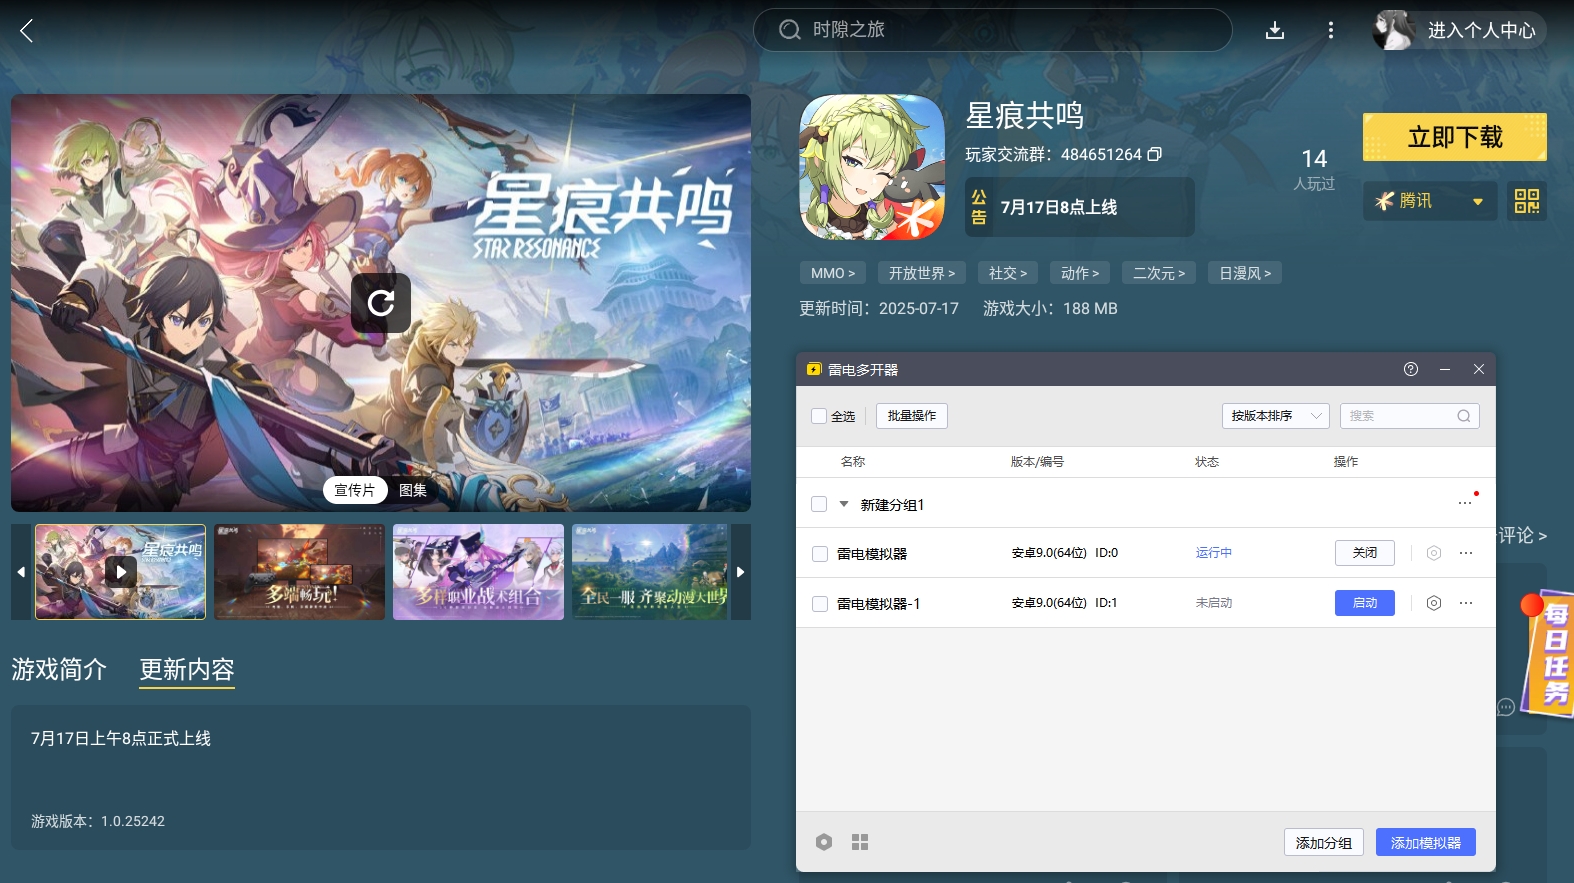This screenshot has width=1574, height=883.
Task: Click the comment bubble icon
Action: (x=1506, y=707)
